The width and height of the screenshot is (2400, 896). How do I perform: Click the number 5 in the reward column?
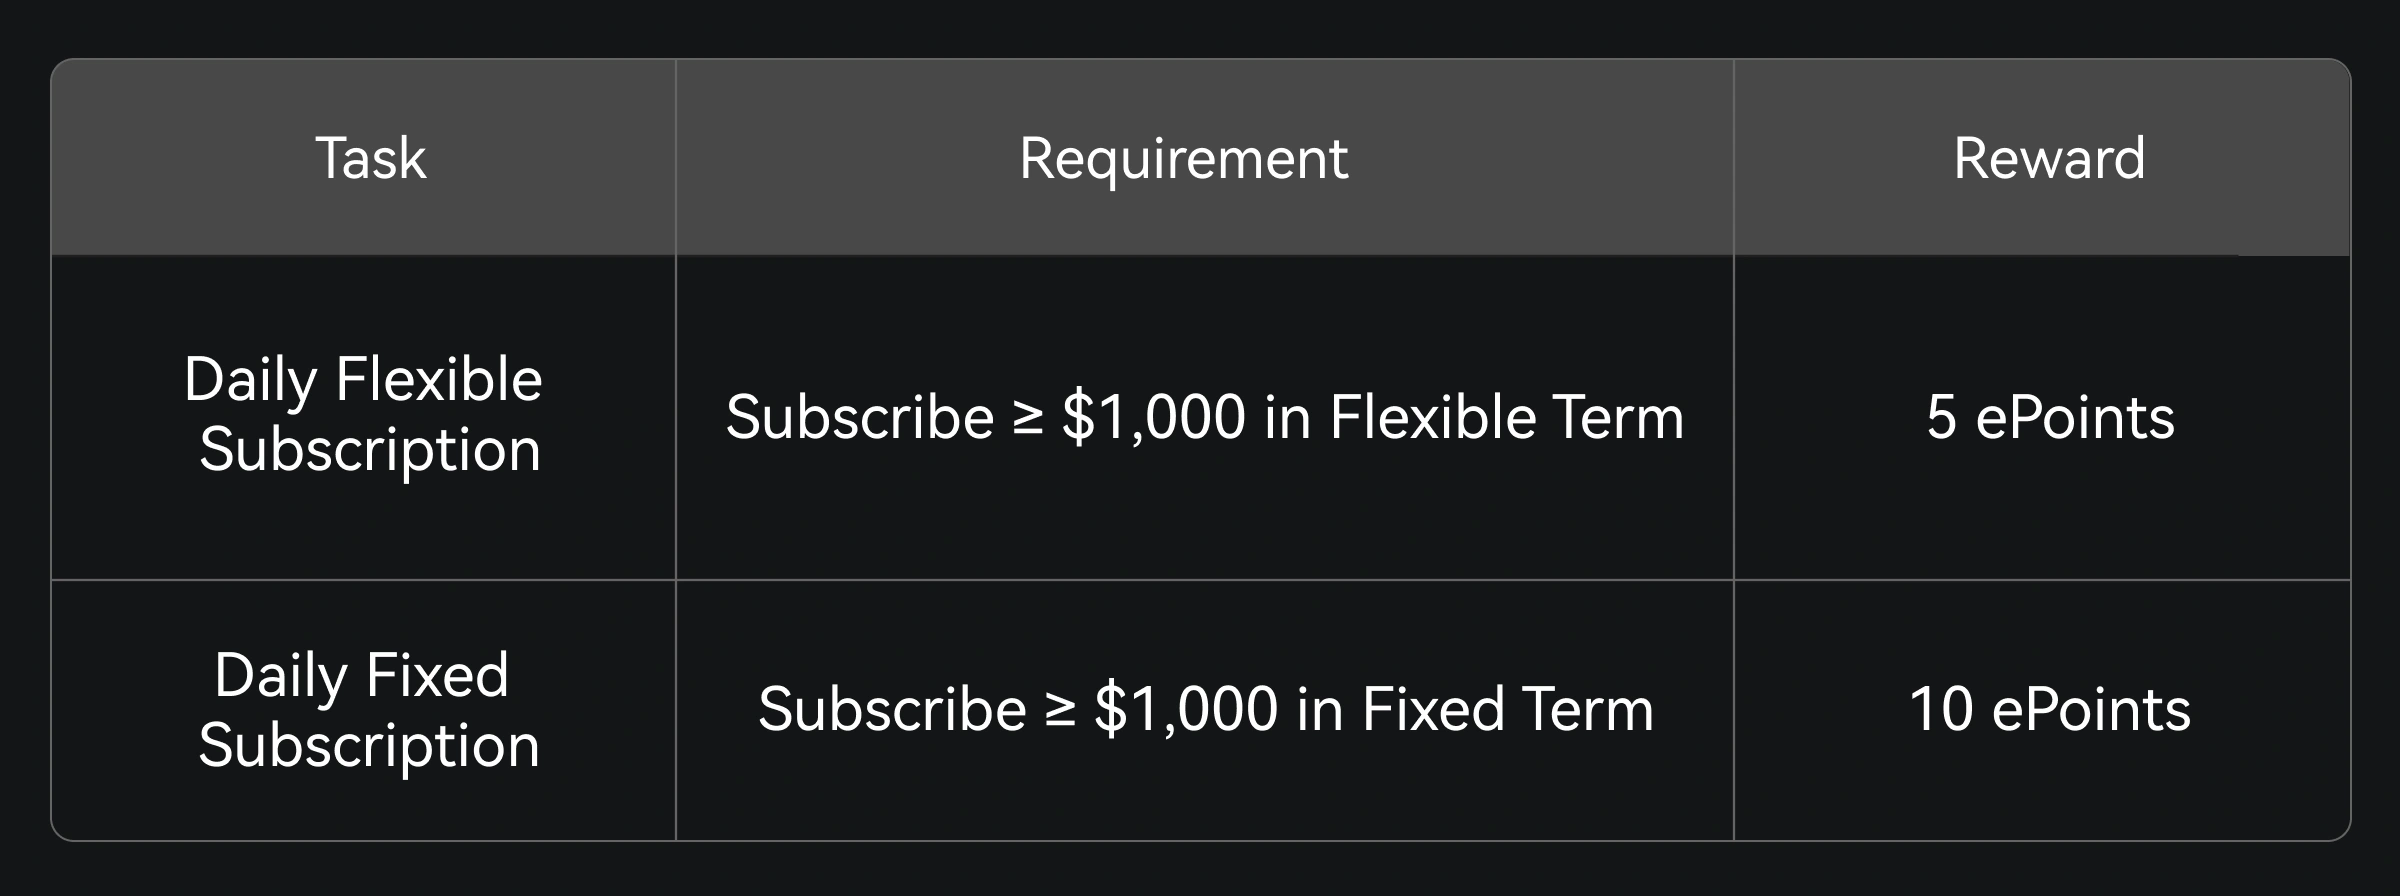[1941, 417]
